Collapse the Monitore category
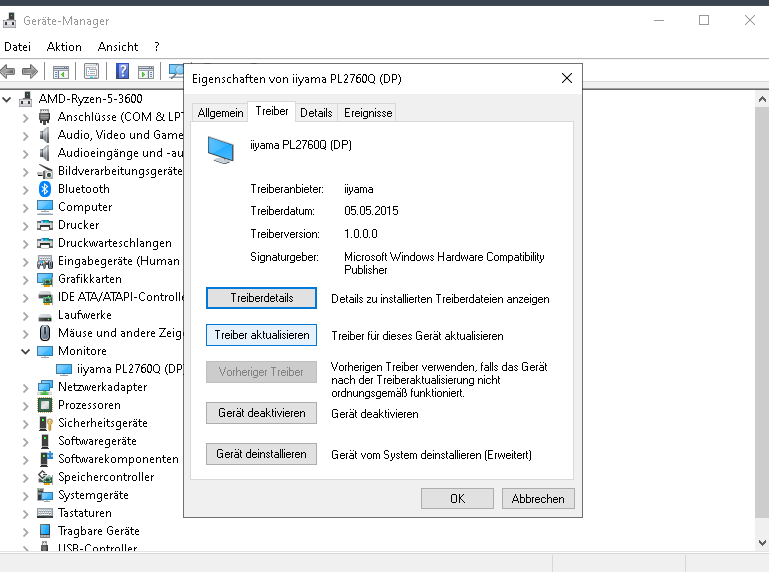Viewport: 769px width, 572px height. tap(26, 351)
